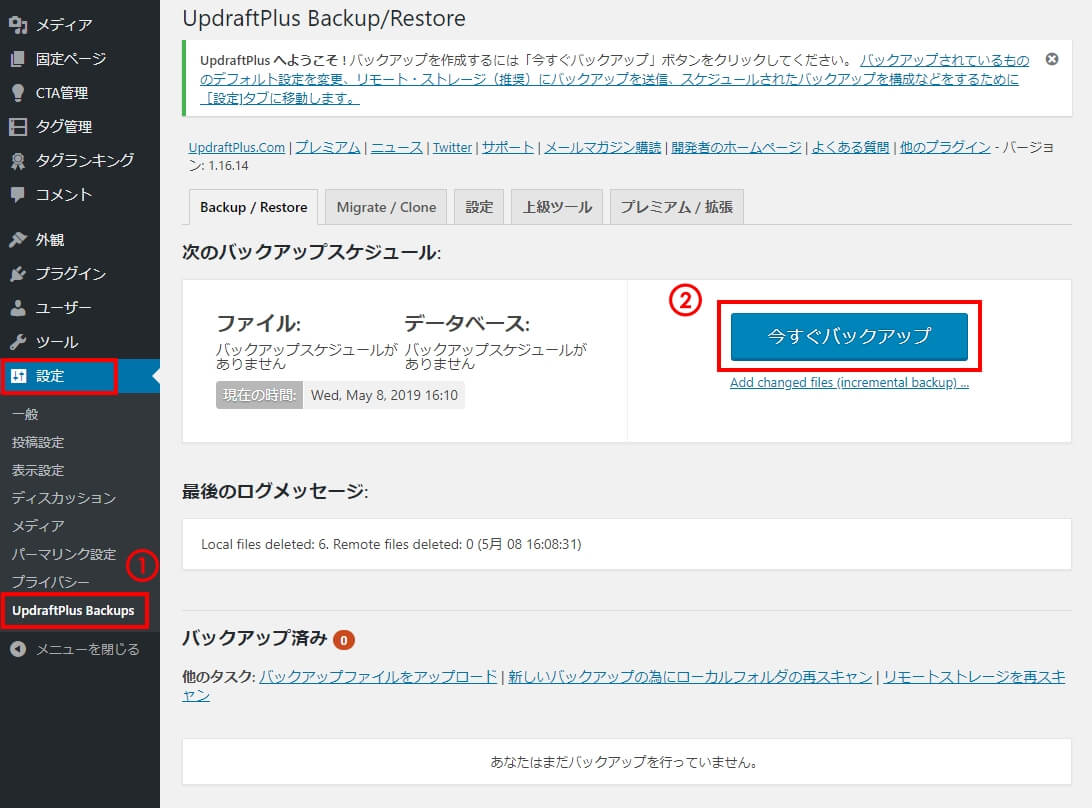Screen dimensions: 1092x808
Task: Click the バックアップファイルをアップロード link
Action: tap(378, 676)
